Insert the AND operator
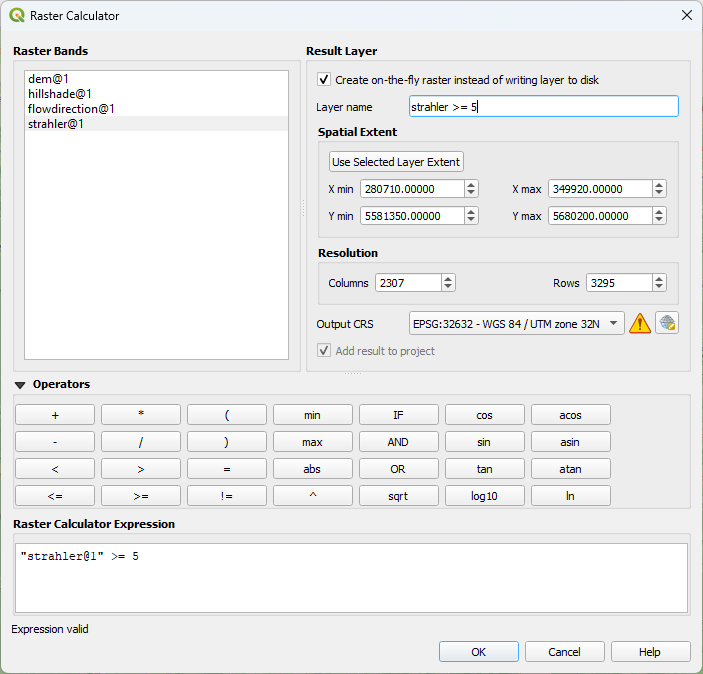 pyautogui.click(x=399, y=442)
